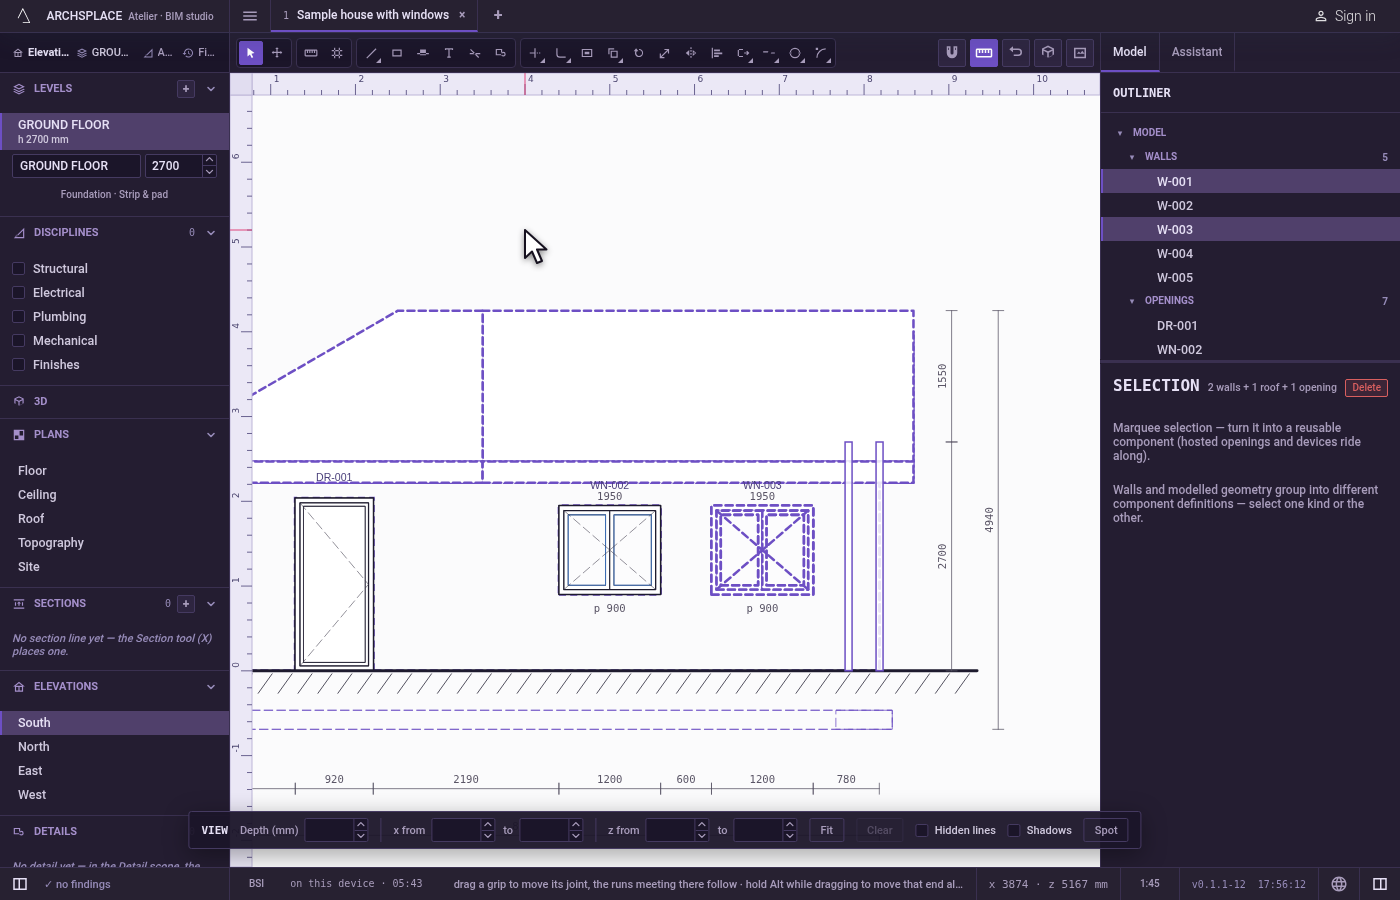Collapse the WALLS tree group
1400x900 pixels.
point(1132,157)
